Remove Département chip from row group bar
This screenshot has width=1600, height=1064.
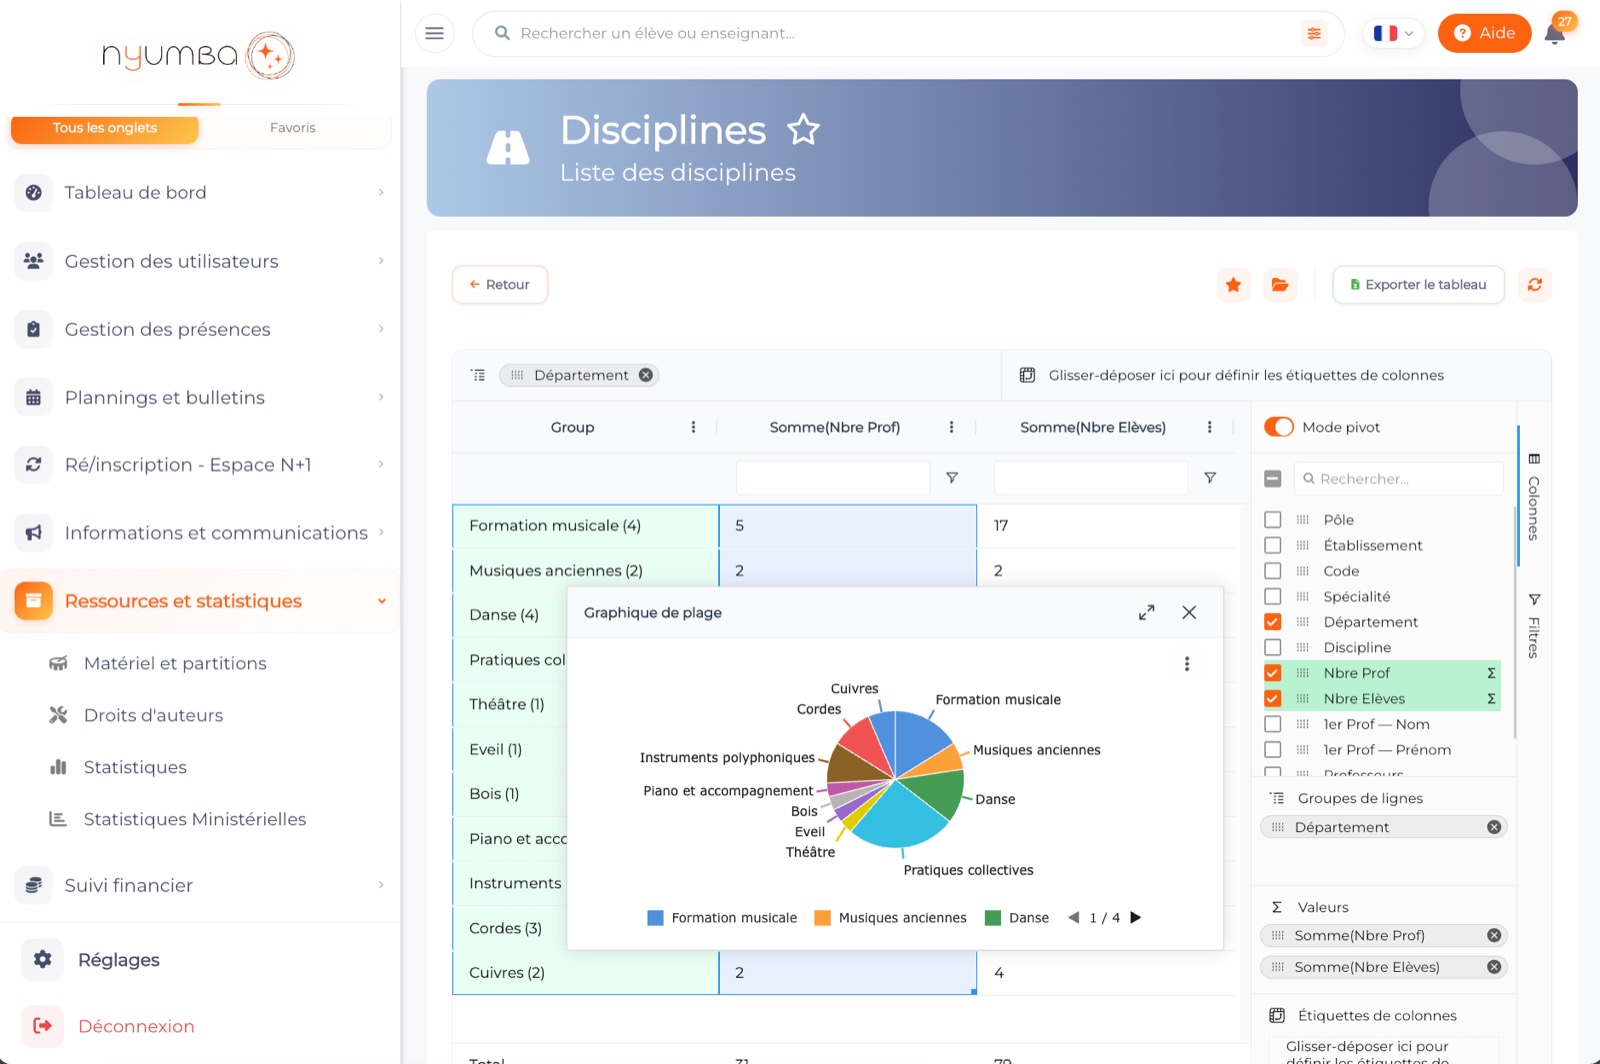tap(646, 375)
